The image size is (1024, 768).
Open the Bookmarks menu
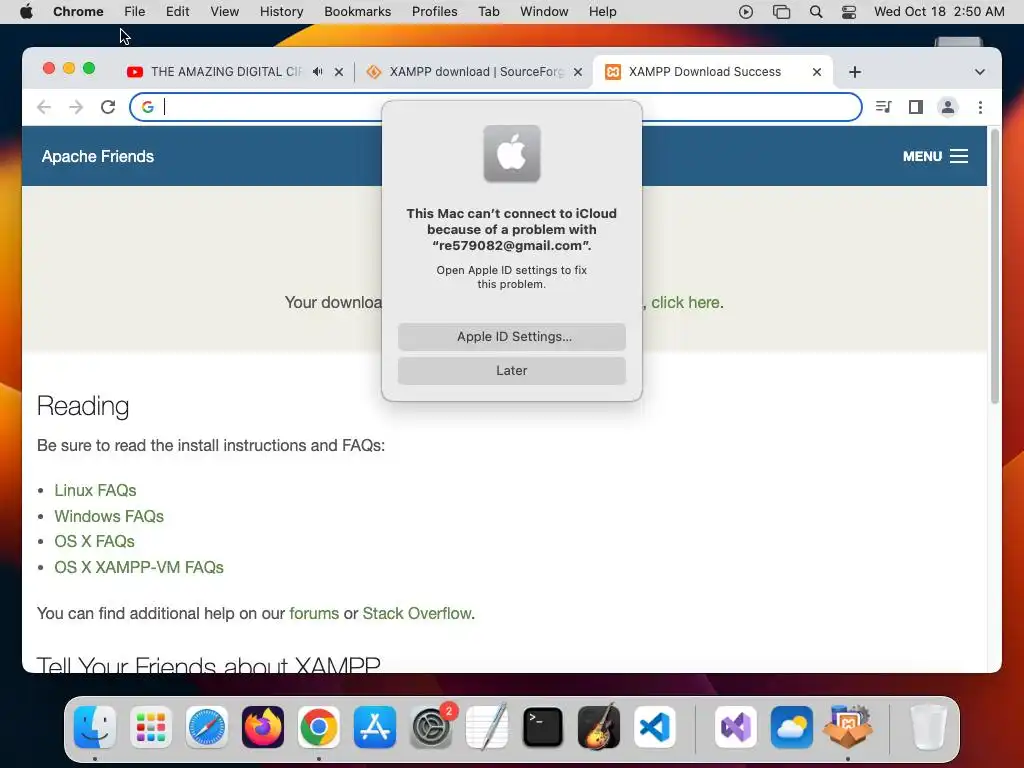358,12
